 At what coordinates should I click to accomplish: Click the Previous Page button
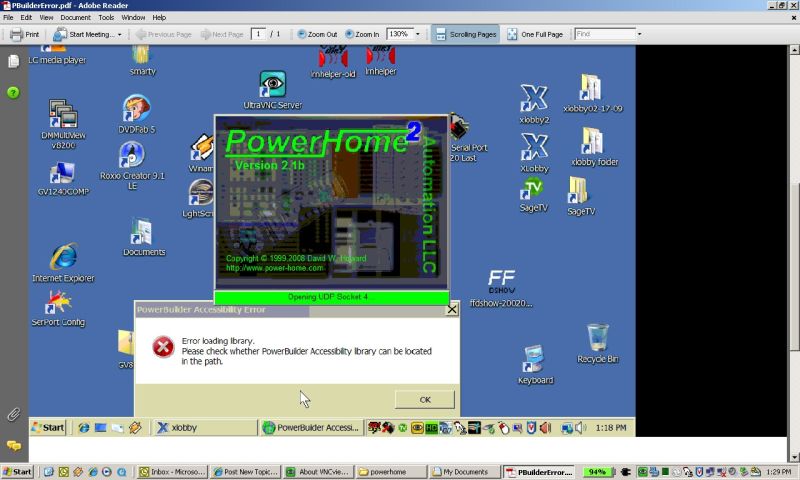164,34
